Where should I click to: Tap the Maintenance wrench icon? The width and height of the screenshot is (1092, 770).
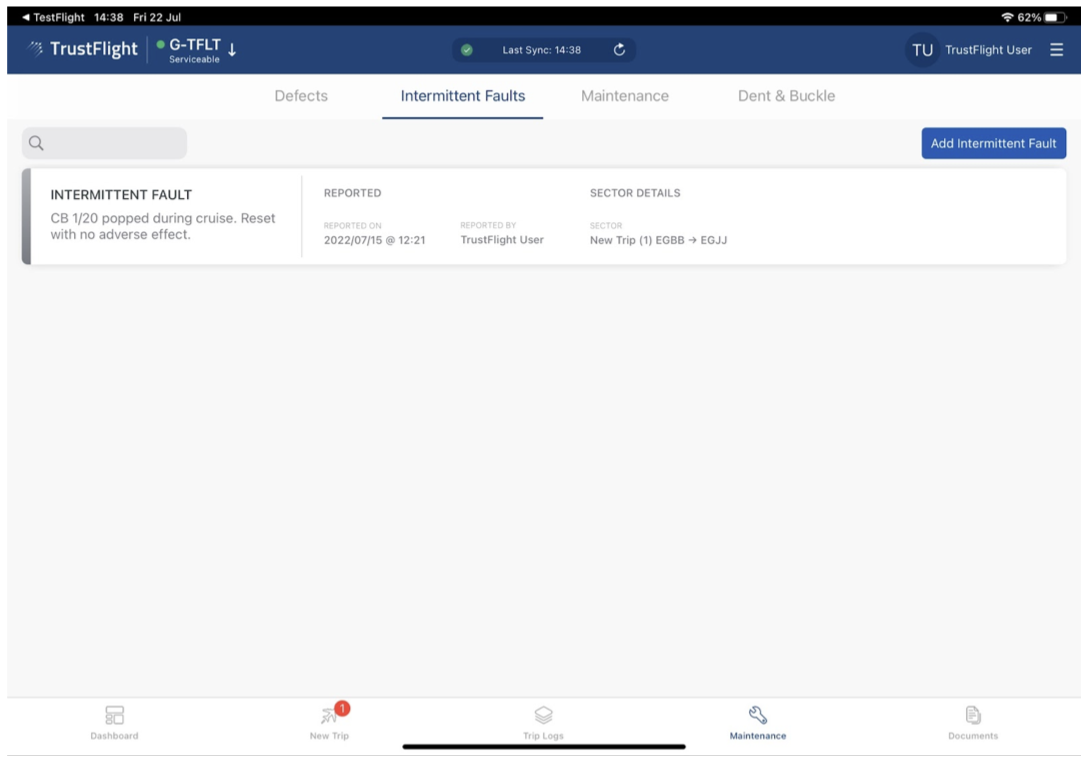coord(758,715)
